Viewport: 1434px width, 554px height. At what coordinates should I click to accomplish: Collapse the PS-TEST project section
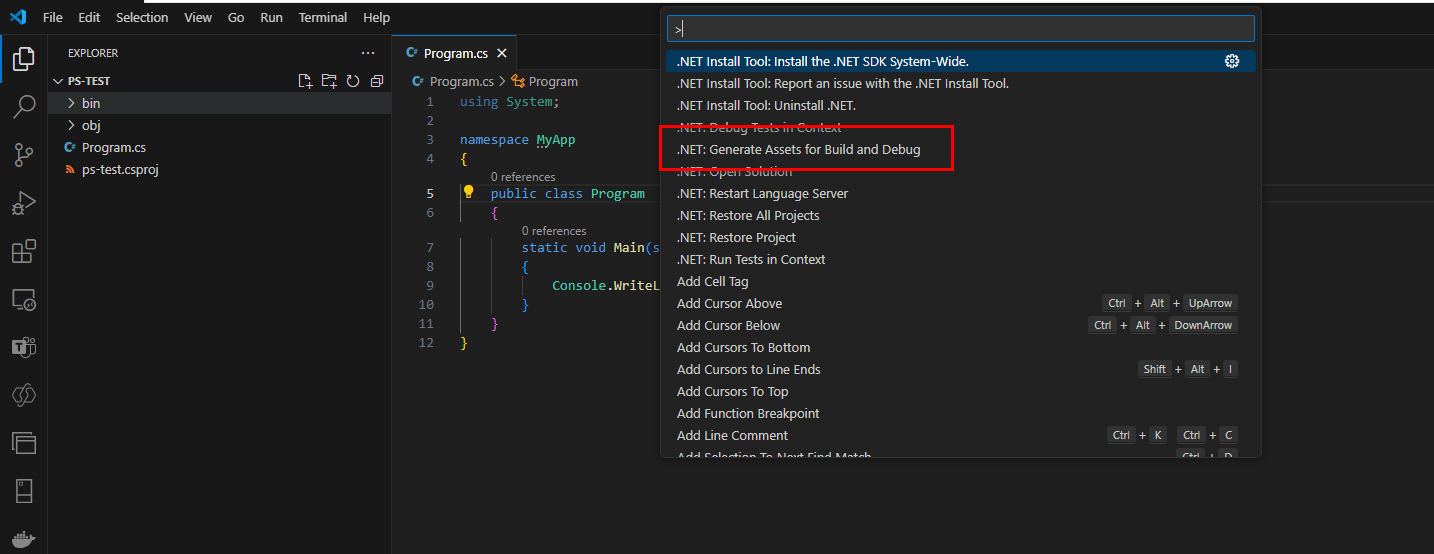(57, 81)
